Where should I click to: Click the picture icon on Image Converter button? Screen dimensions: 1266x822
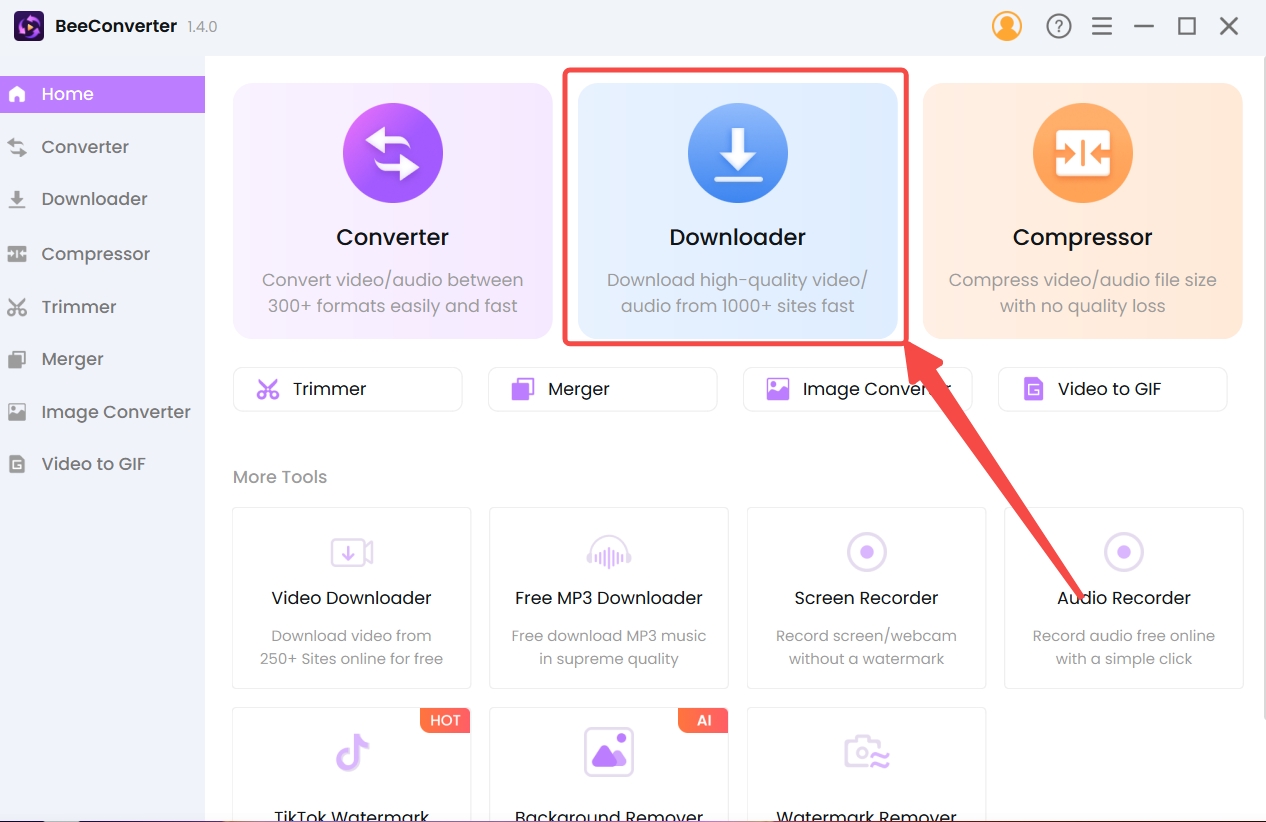pyautogui.click(x=778, y=389)
